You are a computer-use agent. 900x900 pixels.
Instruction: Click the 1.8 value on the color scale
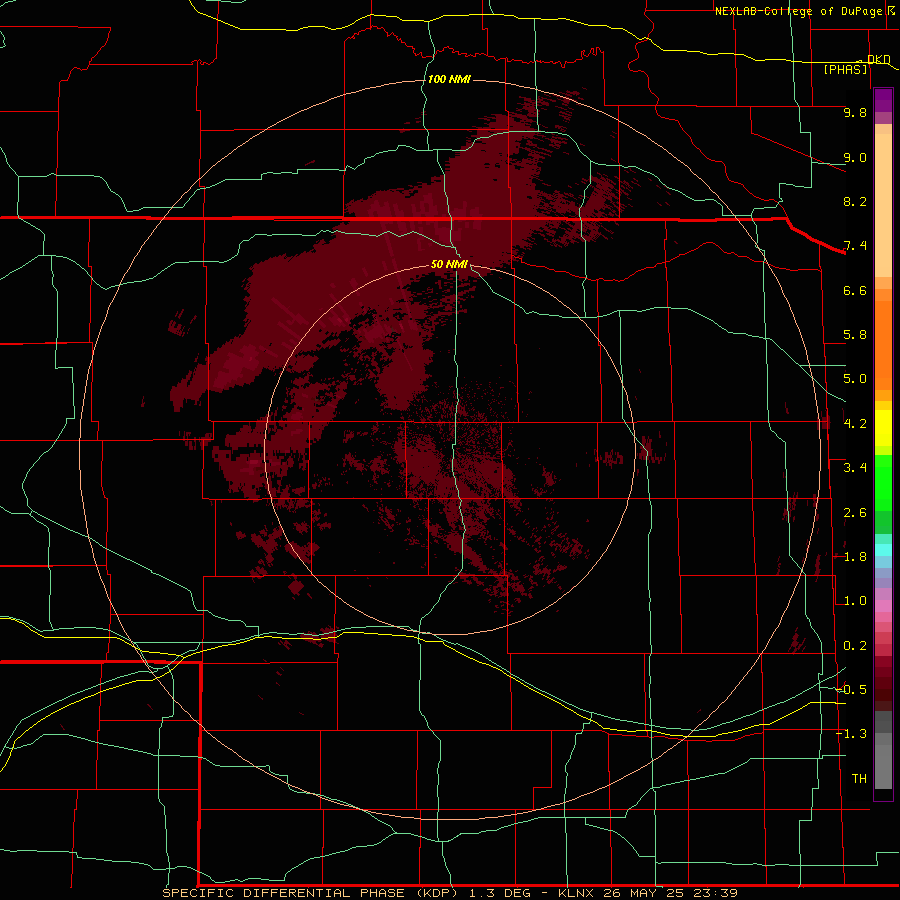855,557
